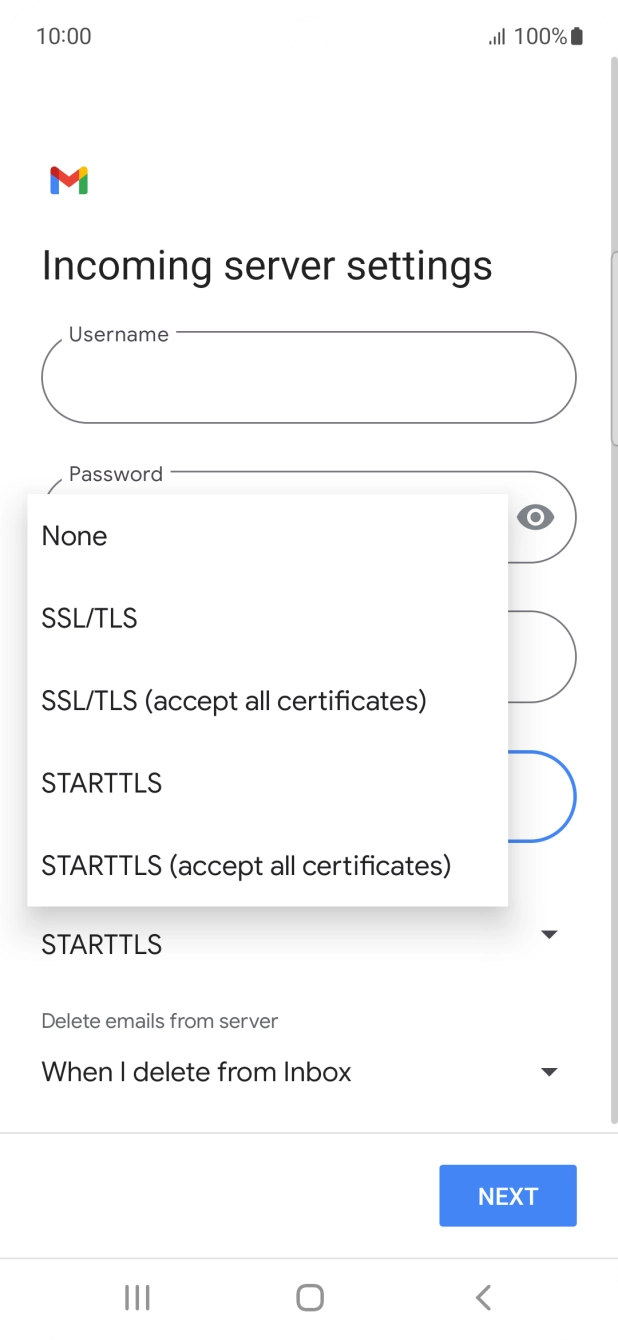
Task: Open Delete emails from server dropdown arrow
Action: click(548, 1072)
